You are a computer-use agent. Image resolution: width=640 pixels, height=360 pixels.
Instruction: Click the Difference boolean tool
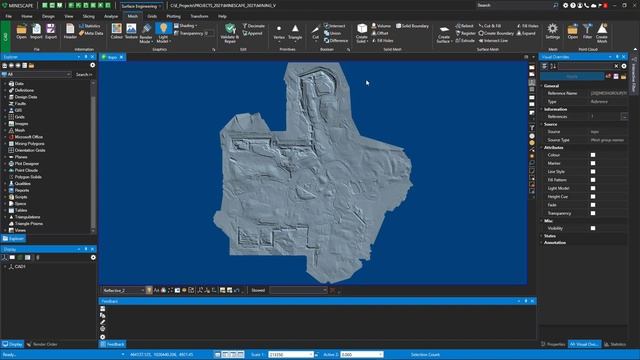point(336,40)
